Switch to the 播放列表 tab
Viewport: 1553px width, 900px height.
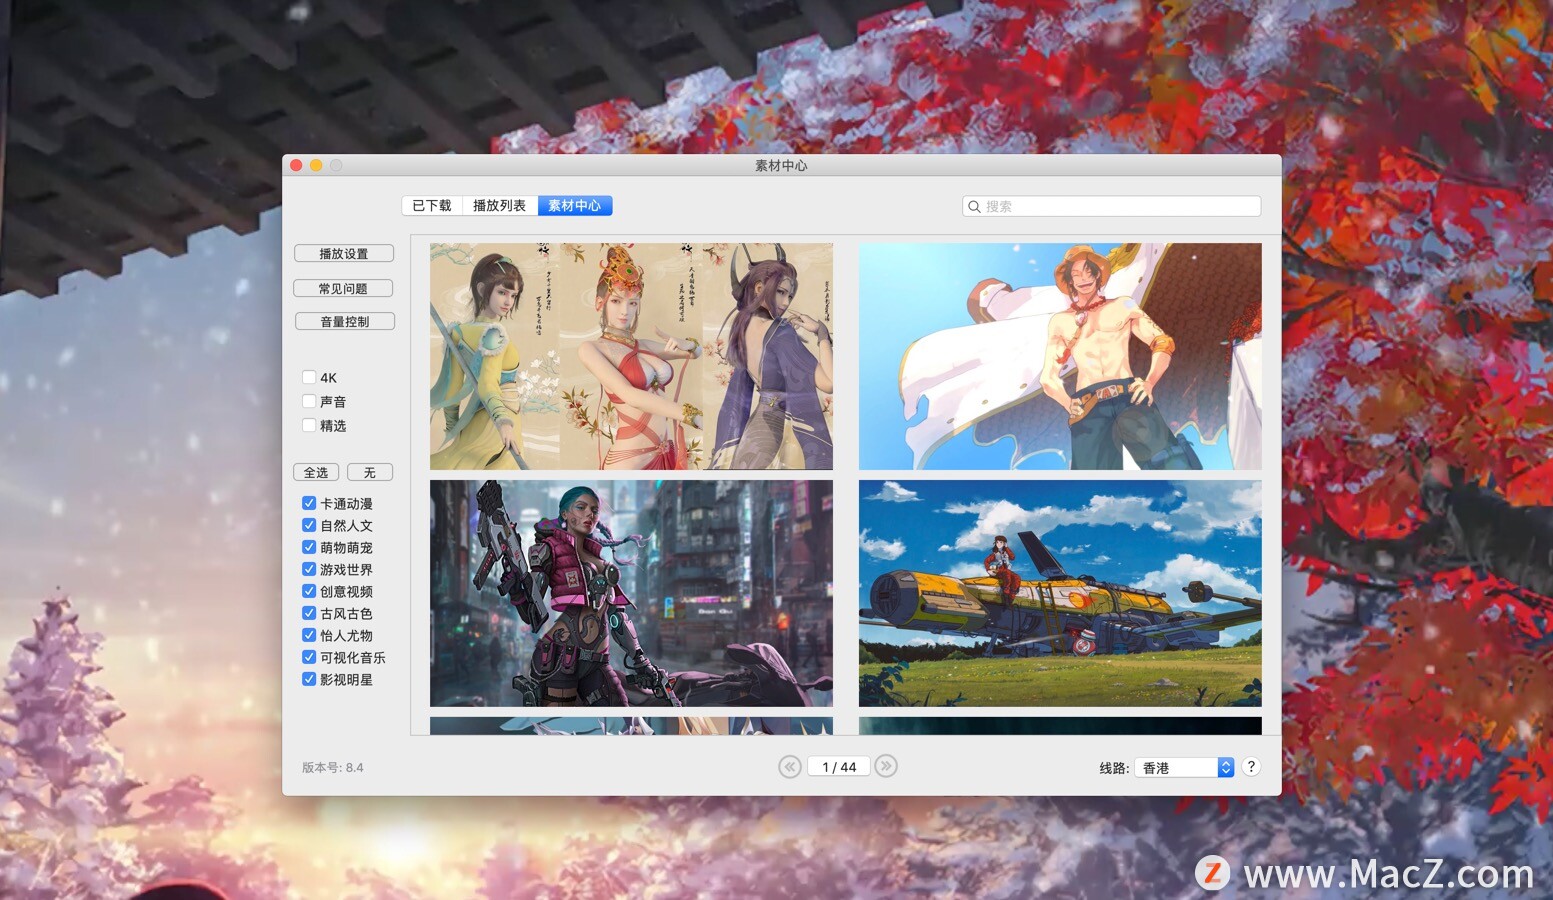(500, 205)
